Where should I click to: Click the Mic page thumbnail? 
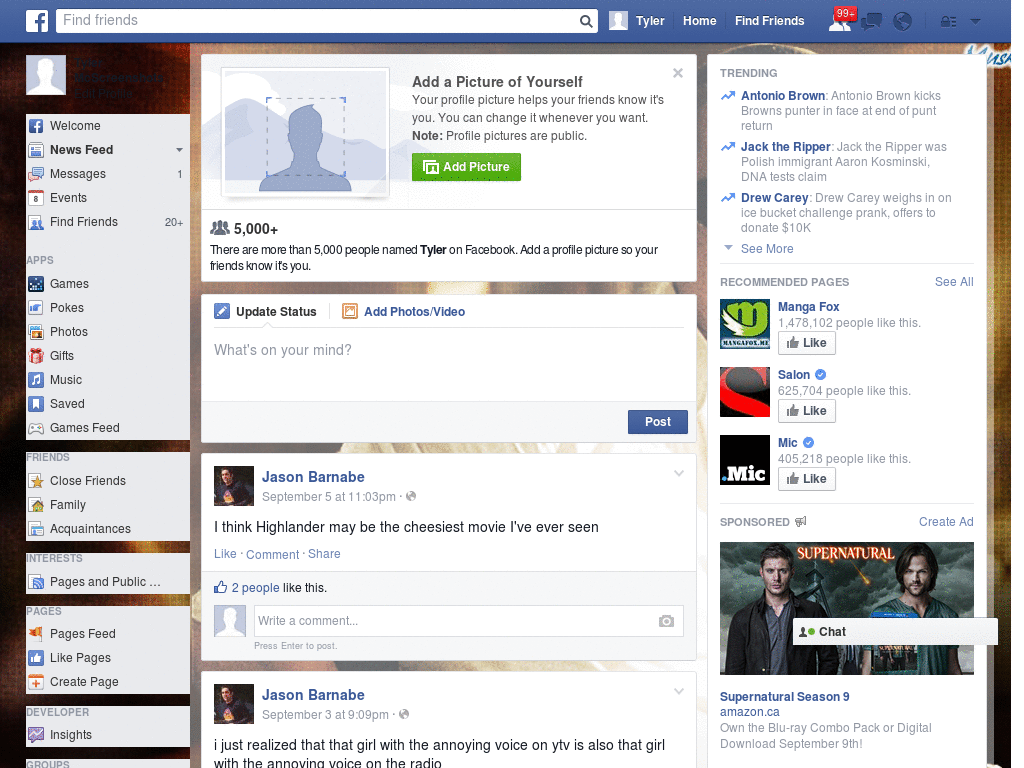pyautogui.click(x=744, y=460)
